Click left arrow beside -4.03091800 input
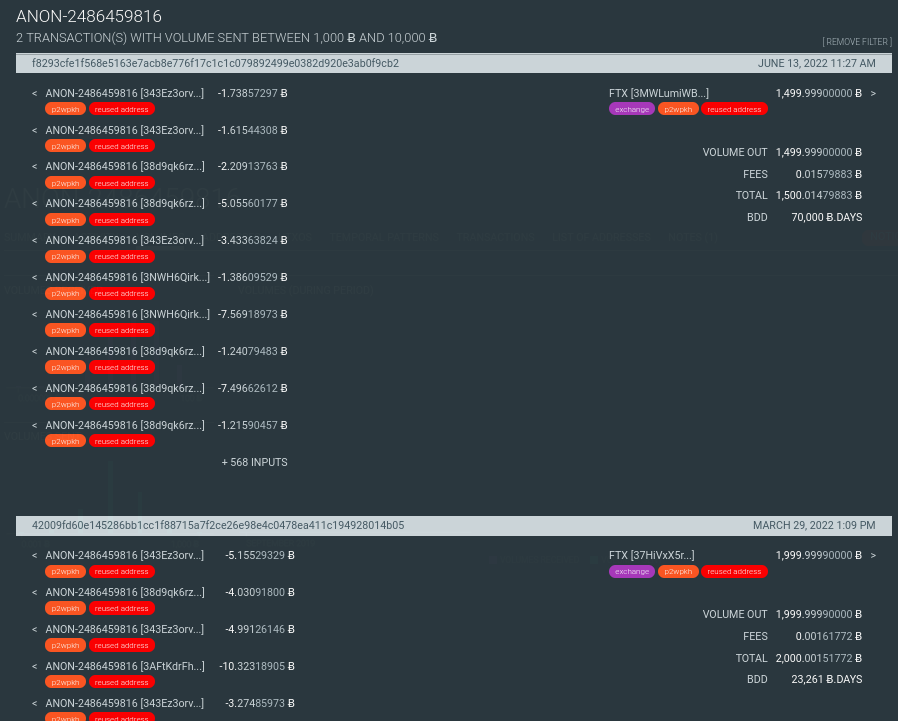 pos(34,593)
